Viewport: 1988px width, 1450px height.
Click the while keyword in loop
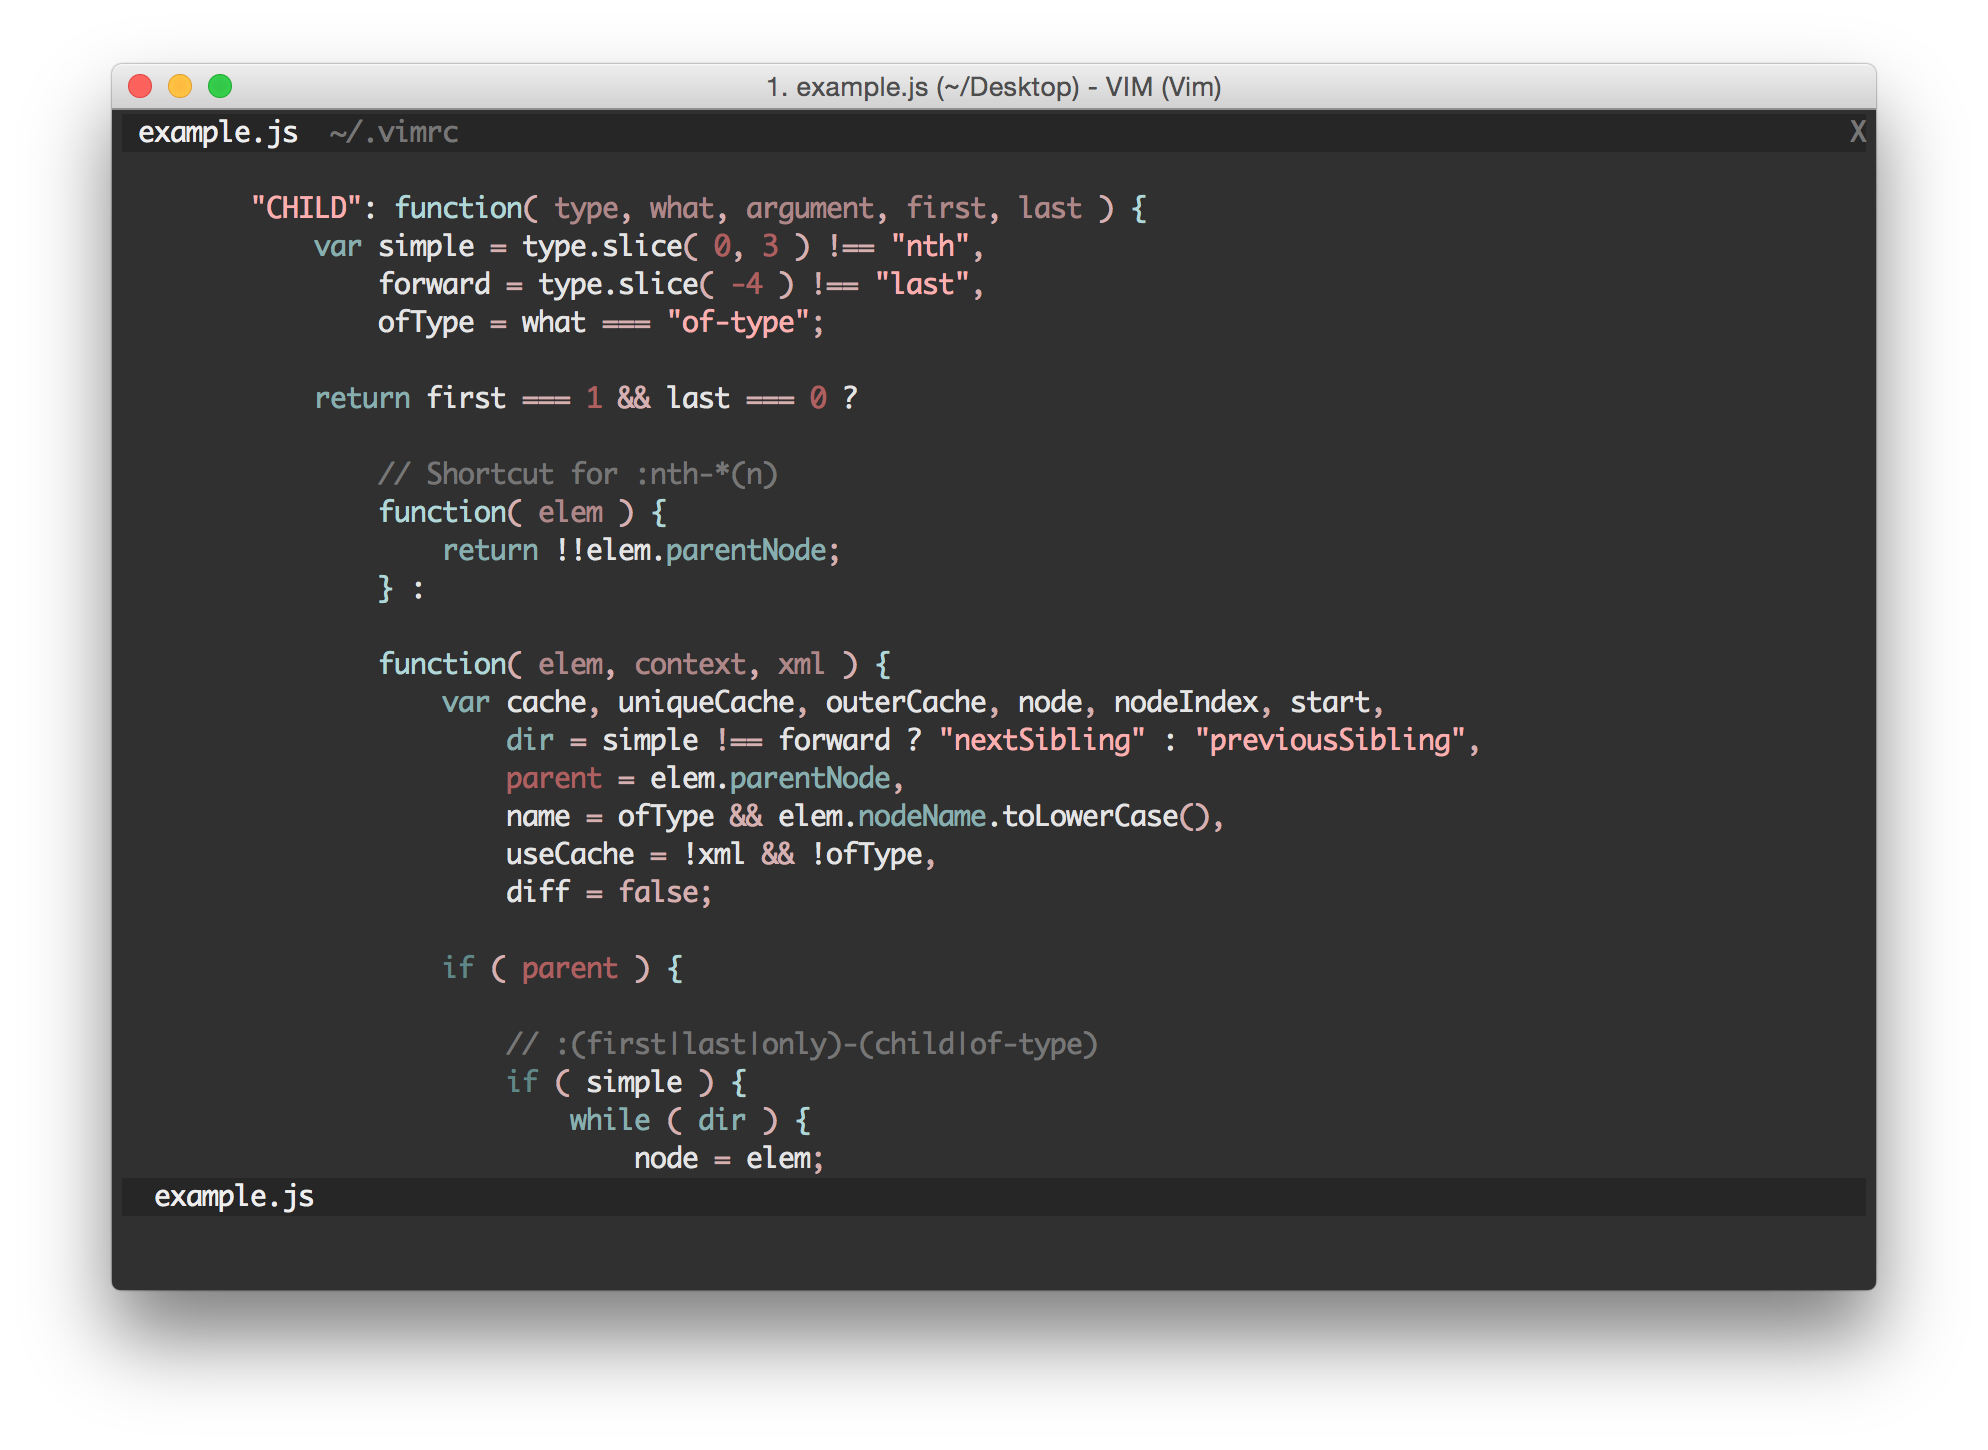tap(609, 1120)
